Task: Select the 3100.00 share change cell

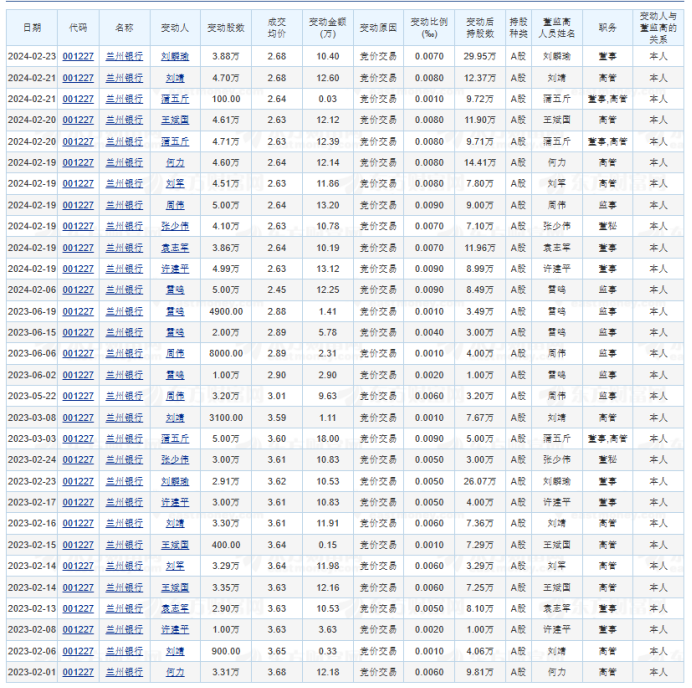Action: point(226,417)
